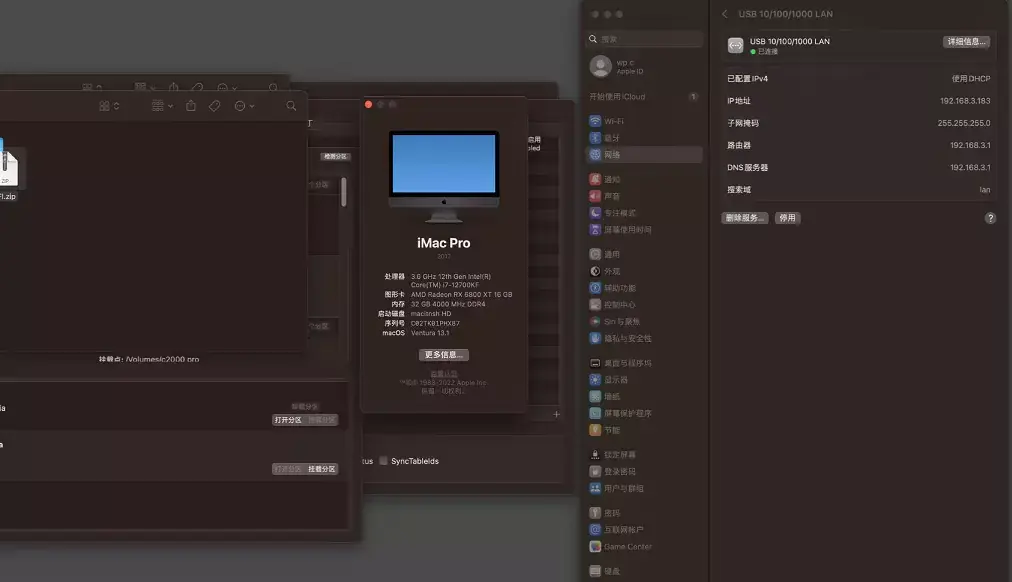The height and width of the screenshot is (582, 1012).
Task: Click the 删除服务… button
Action: pyautogui.click(x=745, y=218)
